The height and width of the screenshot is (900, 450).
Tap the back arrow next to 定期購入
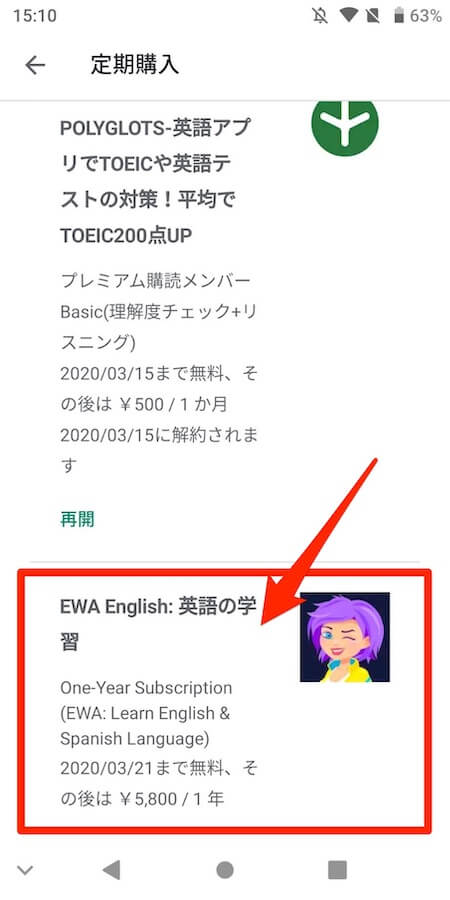(35, 65)
